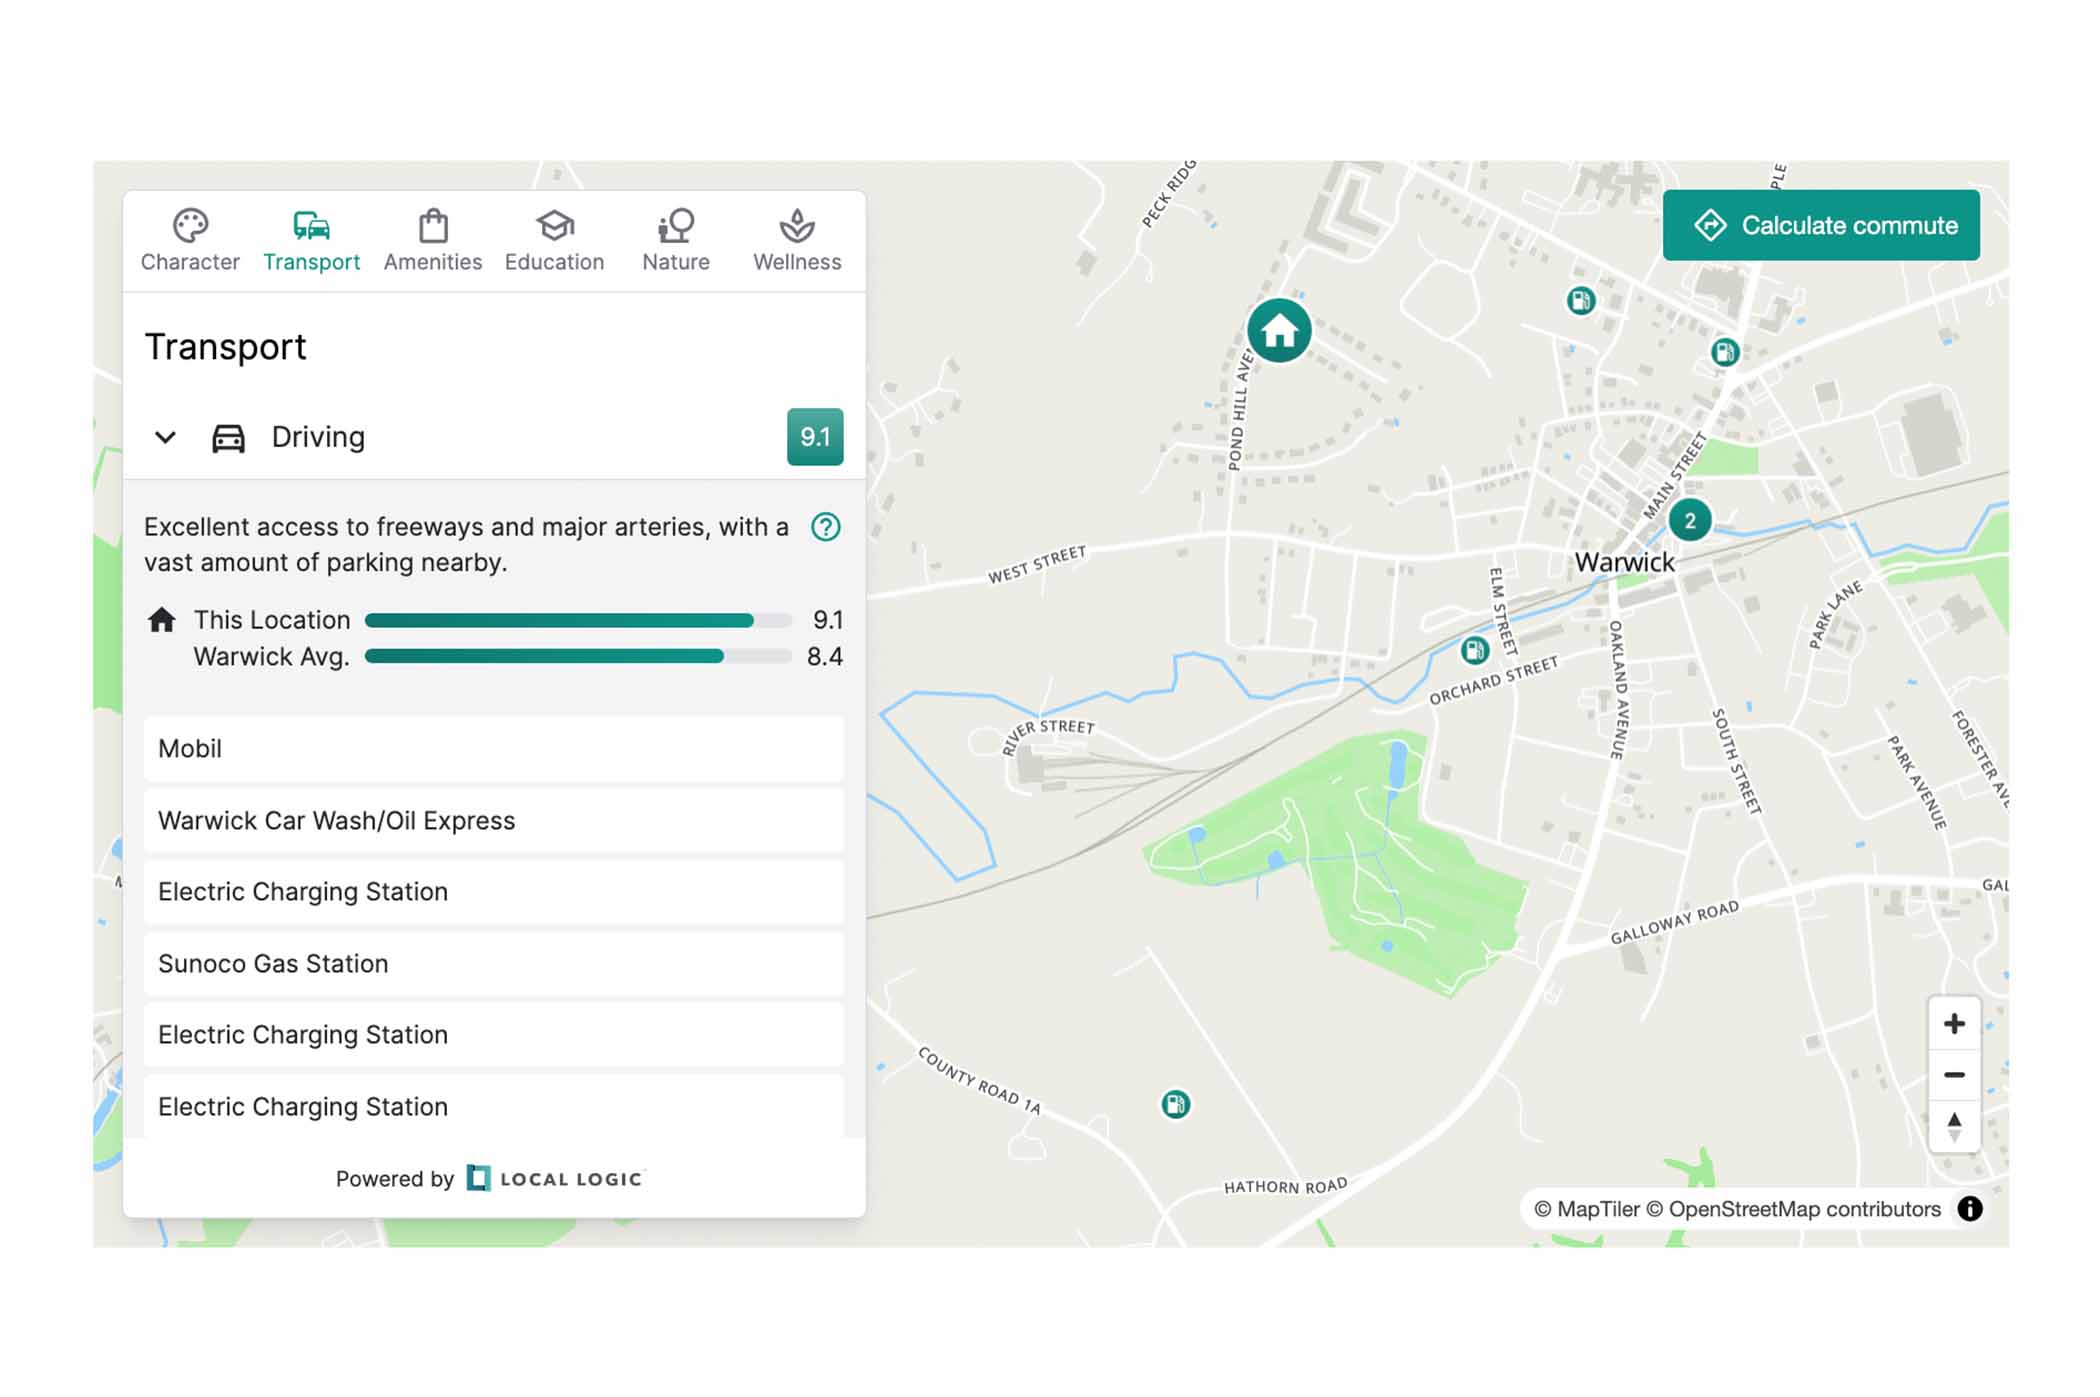This screenshot has height=1397, width=2100.
Task: Click the Calculate commute button
Action: pyautogui.click(x=1820, y=225)
